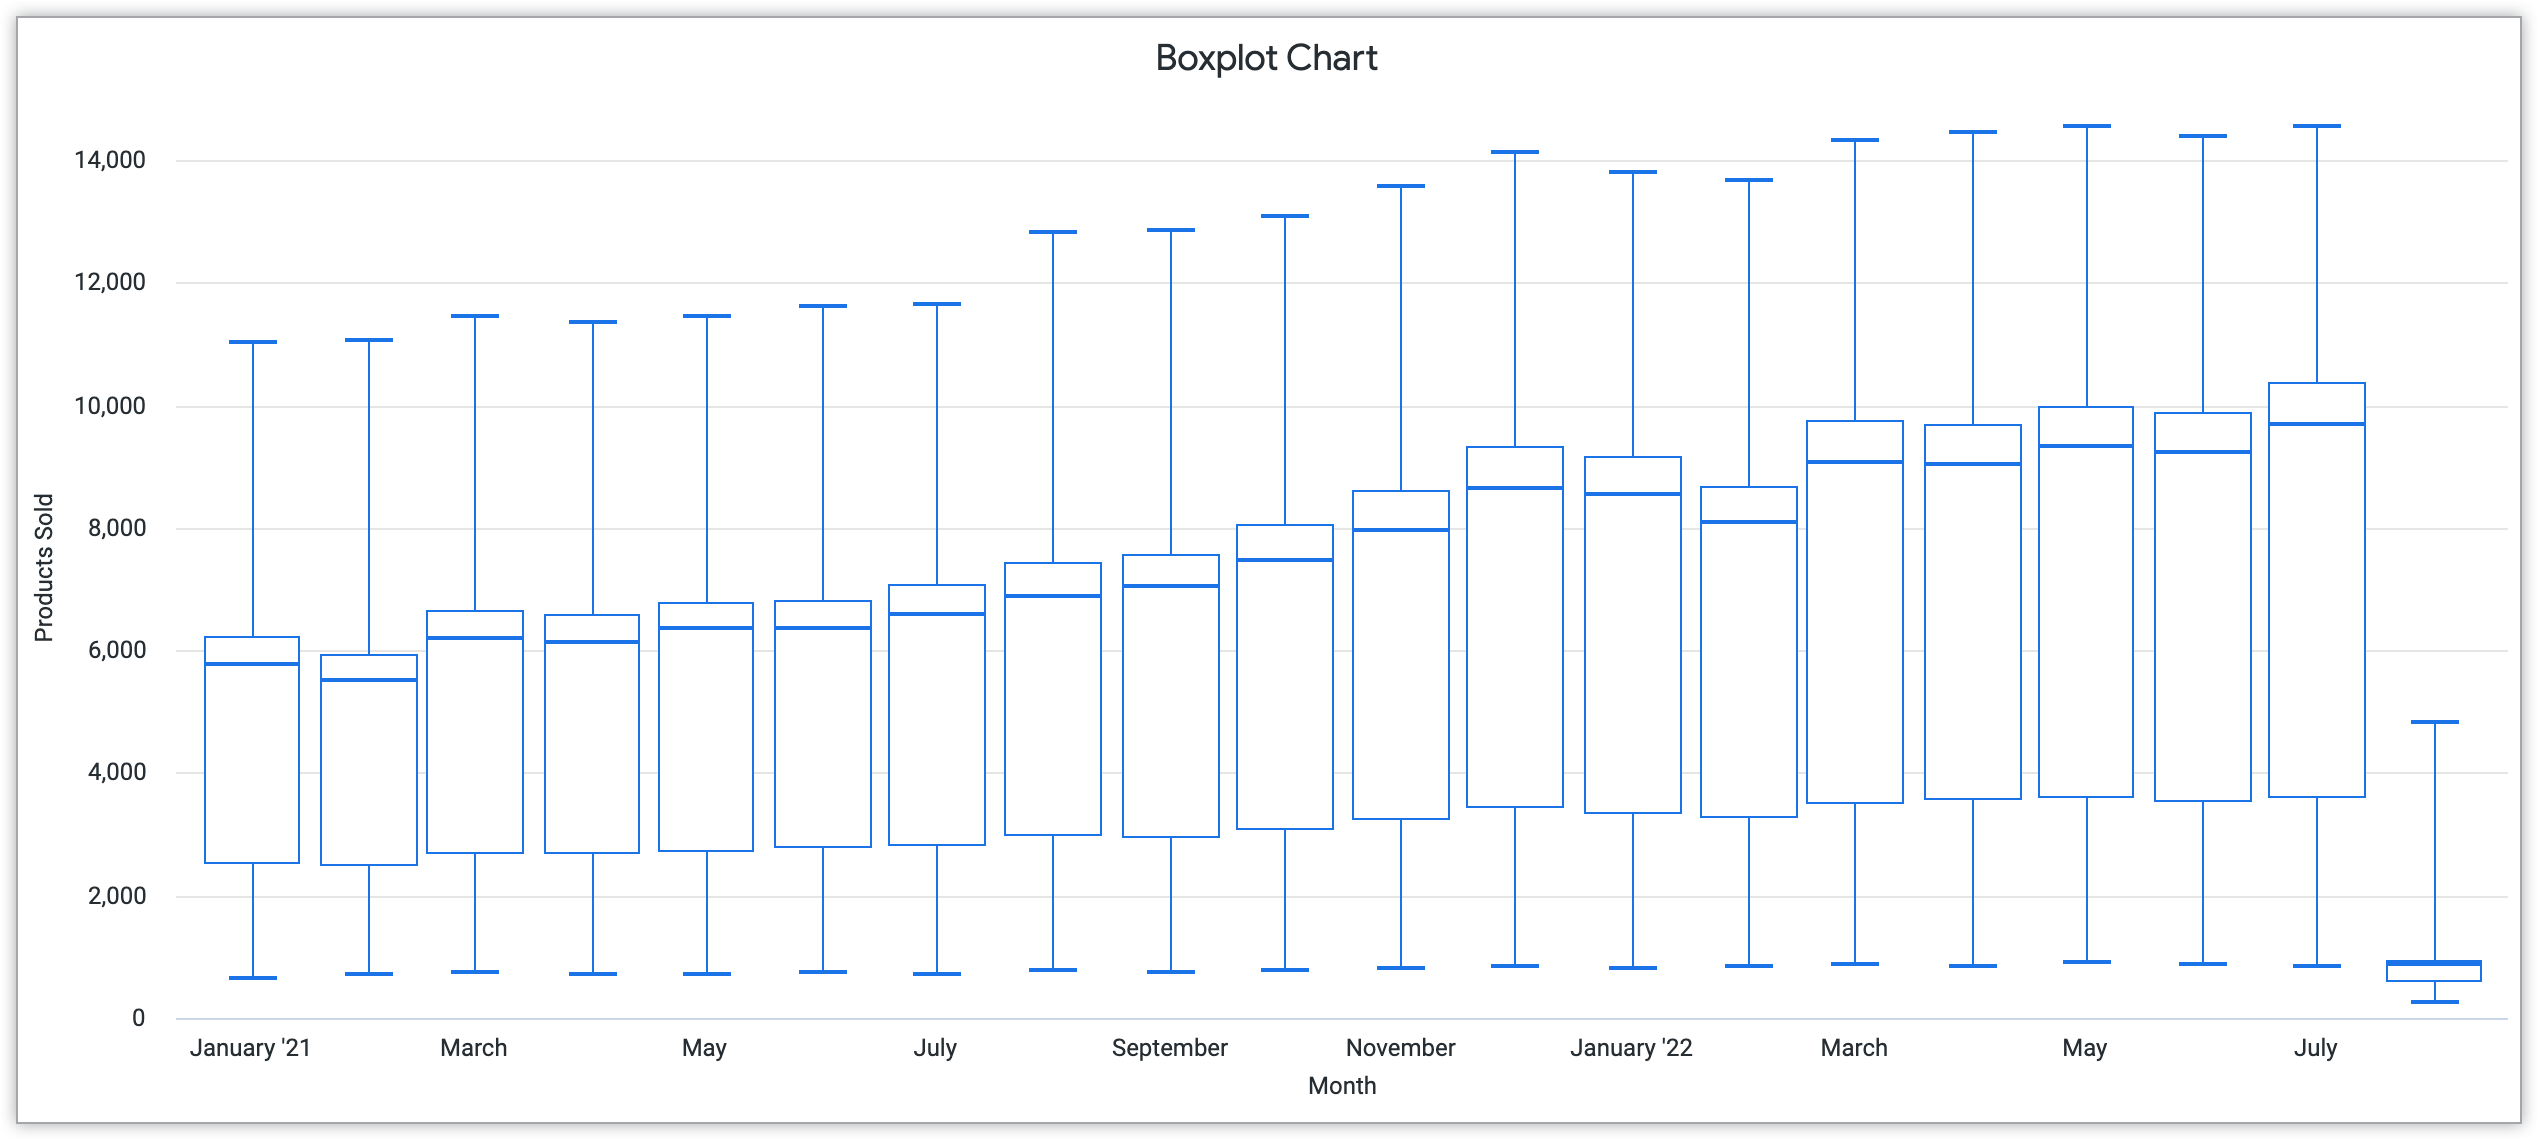This screenshot has width=2538, height=1140.
Task: Select the Boxplot Chart title
Action: pos(1266,58)
